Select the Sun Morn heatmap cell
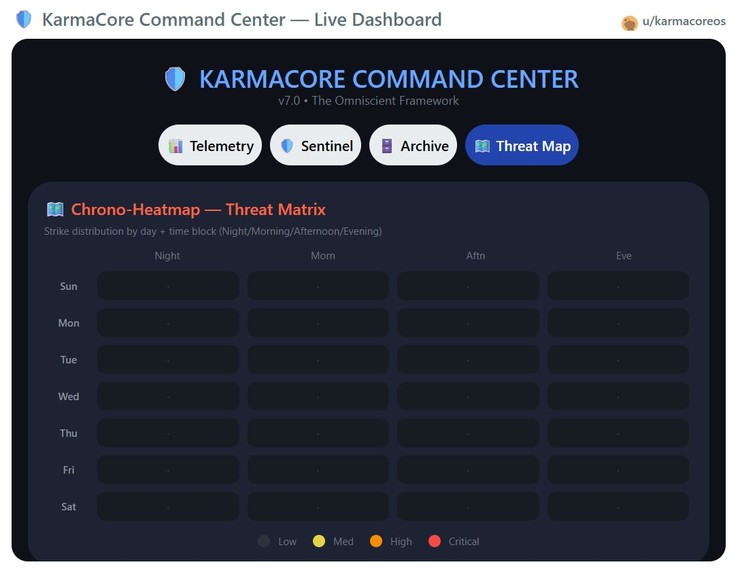The height and width of the screenshot is (573, 740). pyautogui.click(x=318, y=286)
